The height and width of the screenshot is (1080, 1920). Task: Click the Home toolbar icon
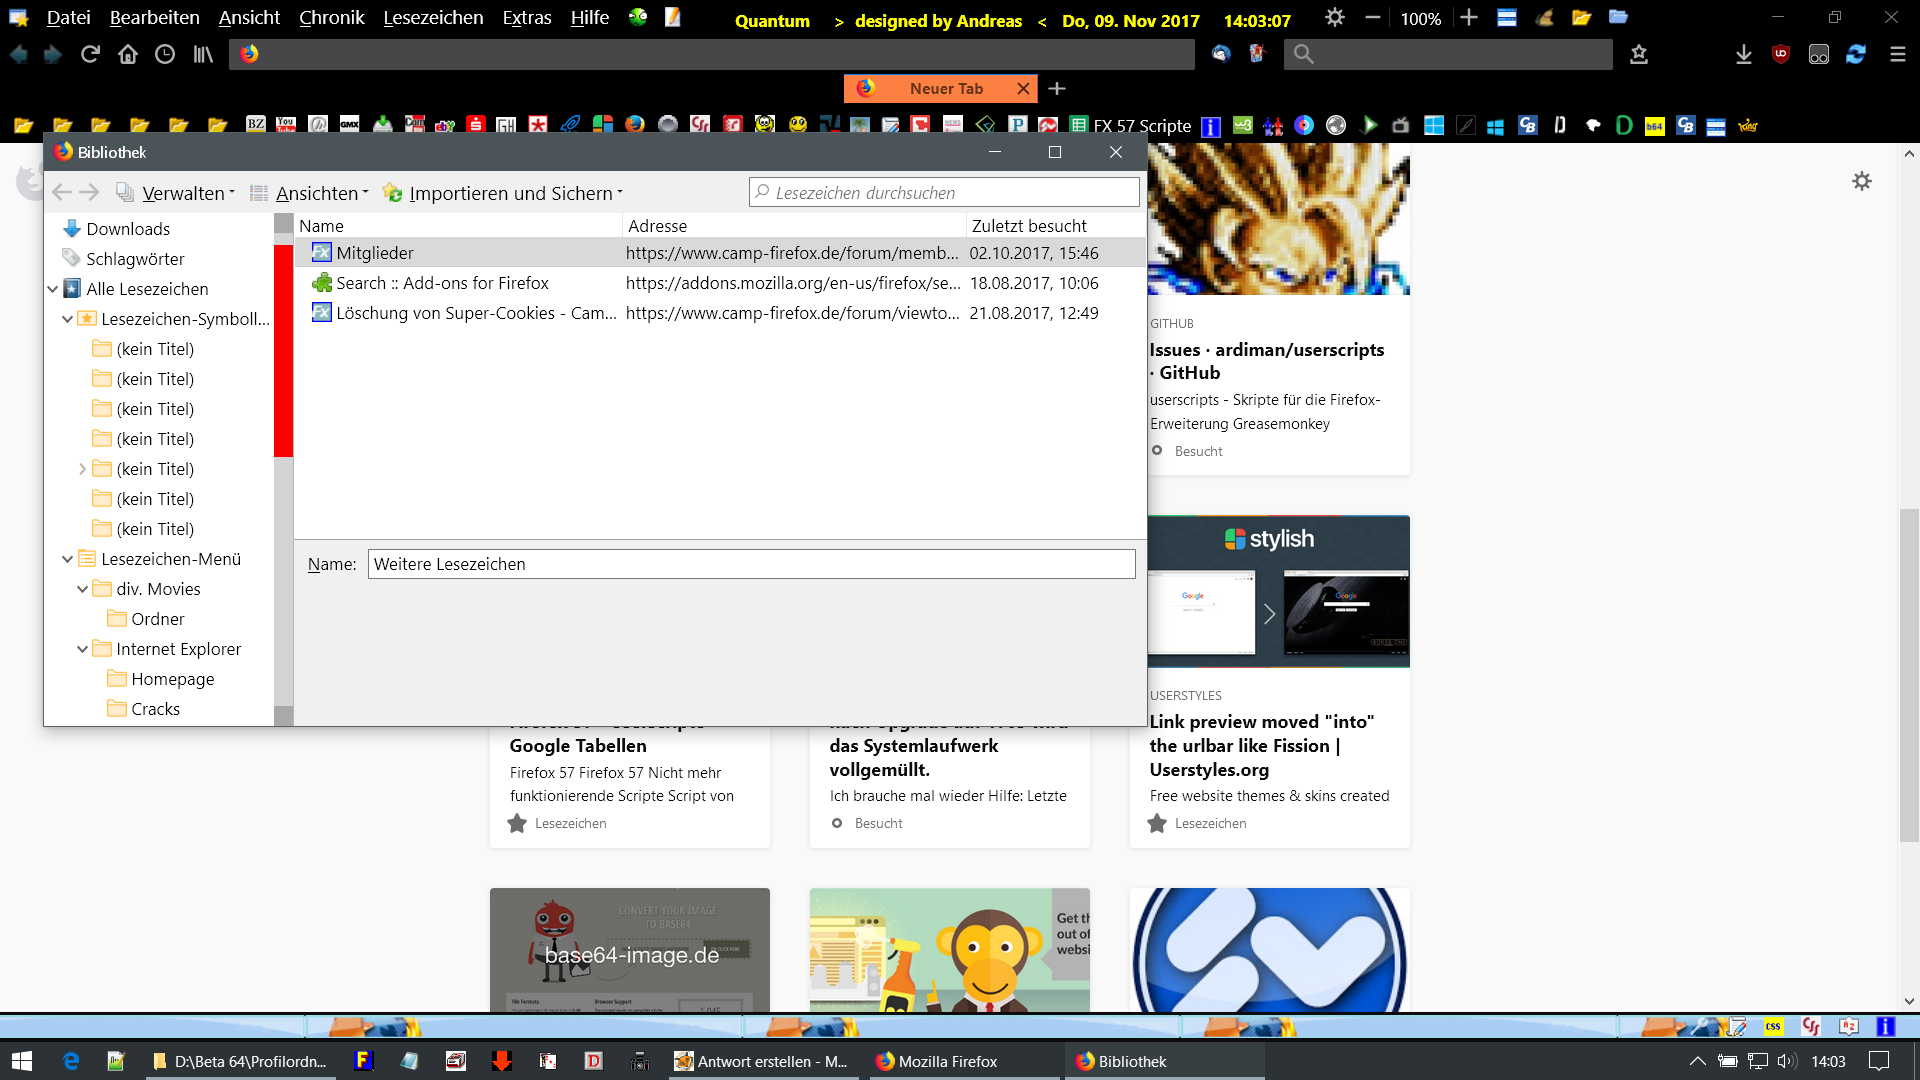(128, 54)
